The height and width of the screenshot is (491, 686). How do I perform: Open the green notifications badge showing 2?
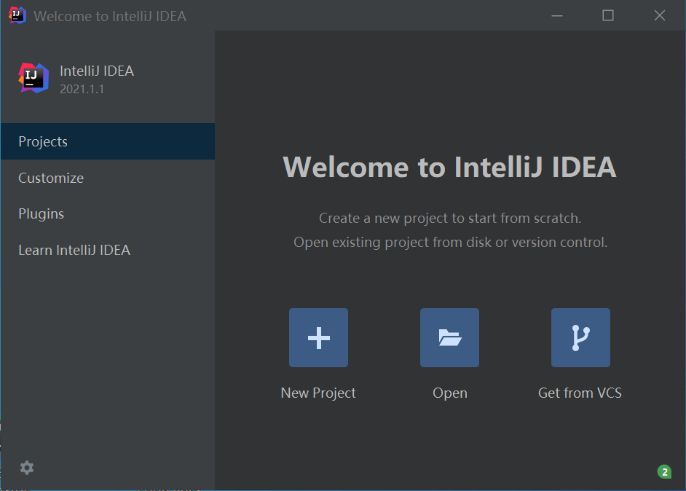pos(664,472)
